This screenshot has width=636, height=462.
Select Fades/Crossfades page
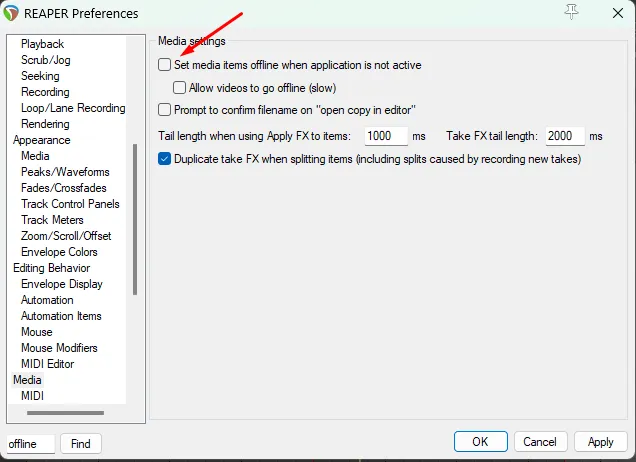[x=64, y=188]
